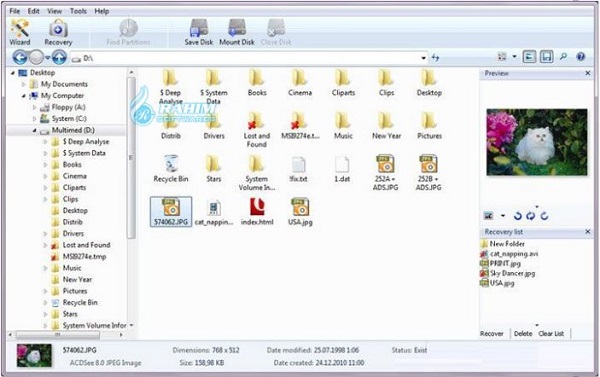The height and width of the screenshot is (377, 600).
Task: Rotate preview image counterclockwise
Action: [x=517, y=216]
